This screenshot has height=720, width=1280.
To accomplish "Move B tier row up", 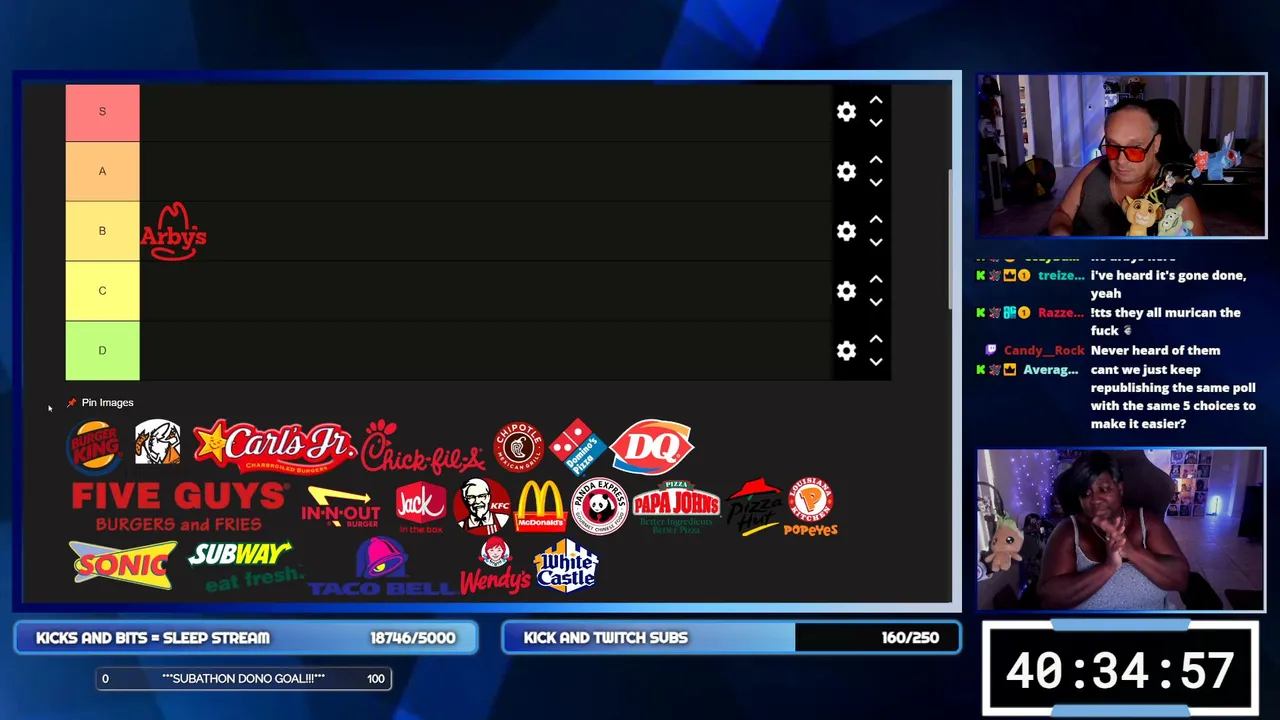I will pos(876,220).
